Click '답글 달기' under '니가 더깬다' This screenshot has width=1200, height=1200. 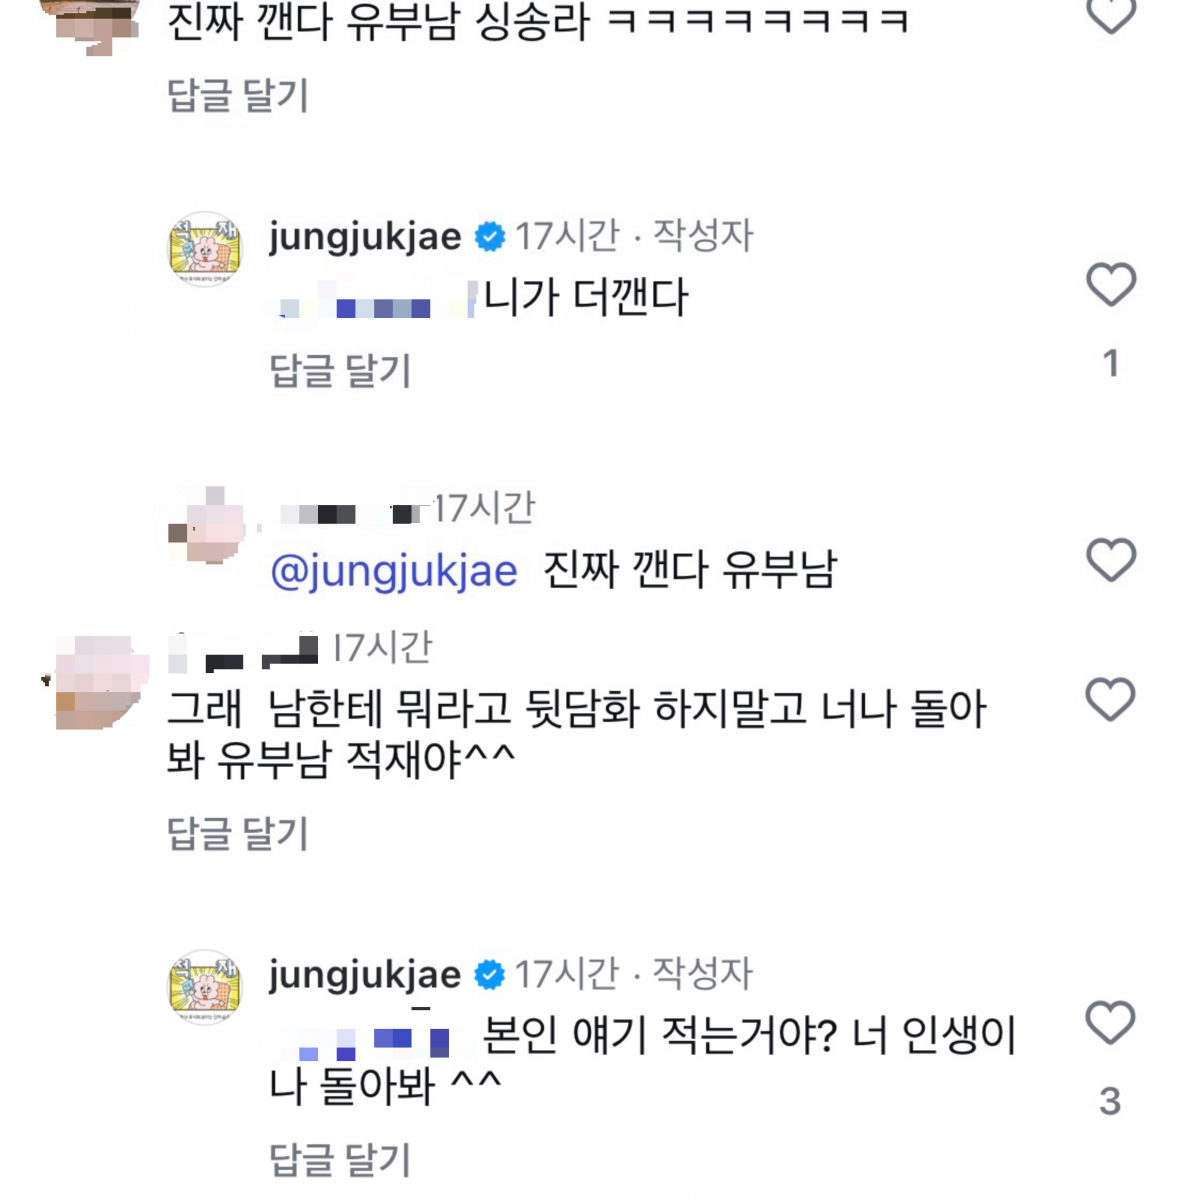(x=340, y=371)
